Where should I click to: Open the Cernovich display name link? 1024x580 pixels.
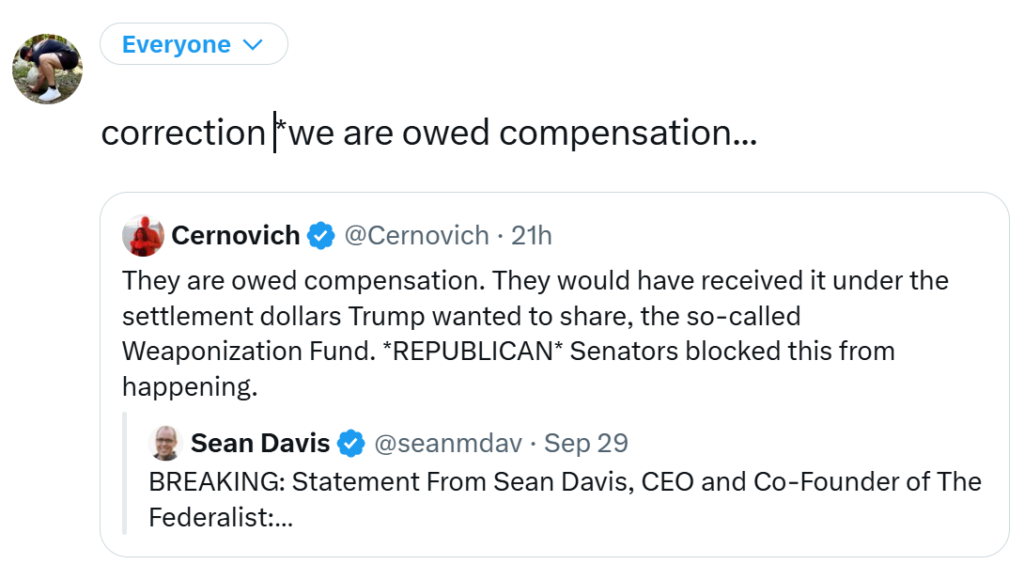coord(235,236)
